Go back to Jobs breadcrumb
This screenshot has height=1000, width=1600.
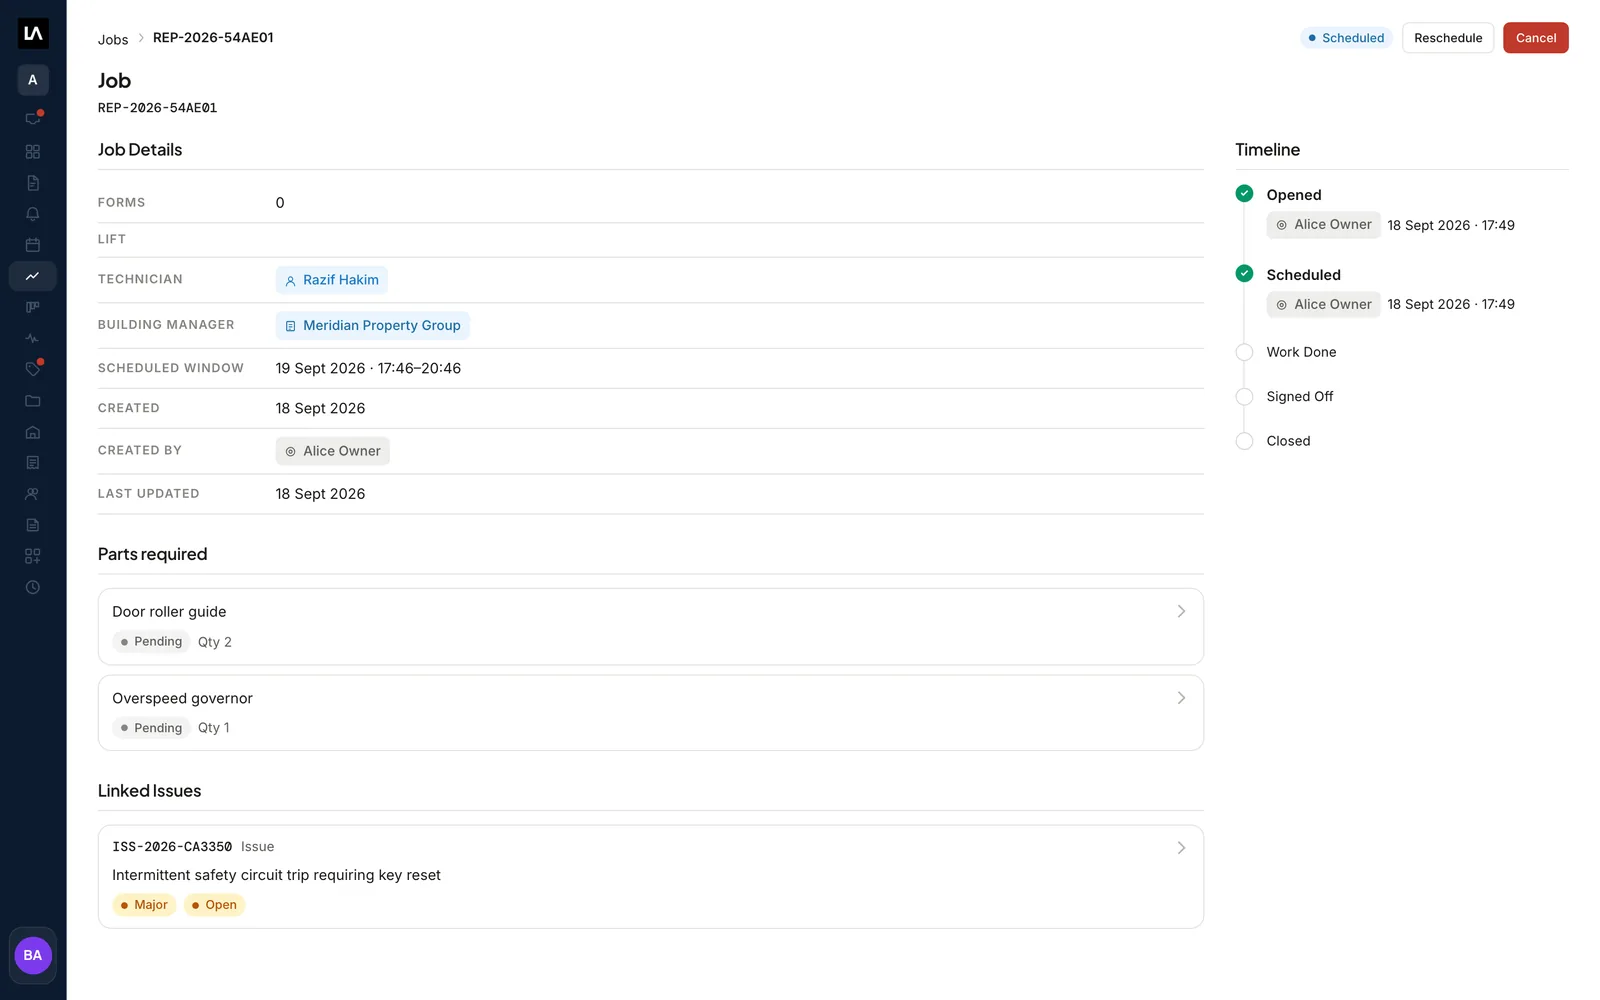113,39
